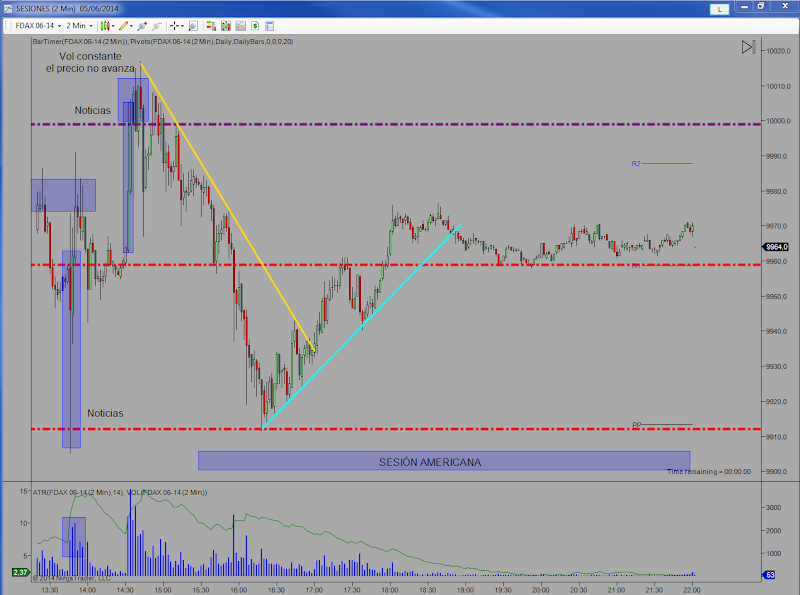
Task: Click the R2 pivot label
Action: 636,164
